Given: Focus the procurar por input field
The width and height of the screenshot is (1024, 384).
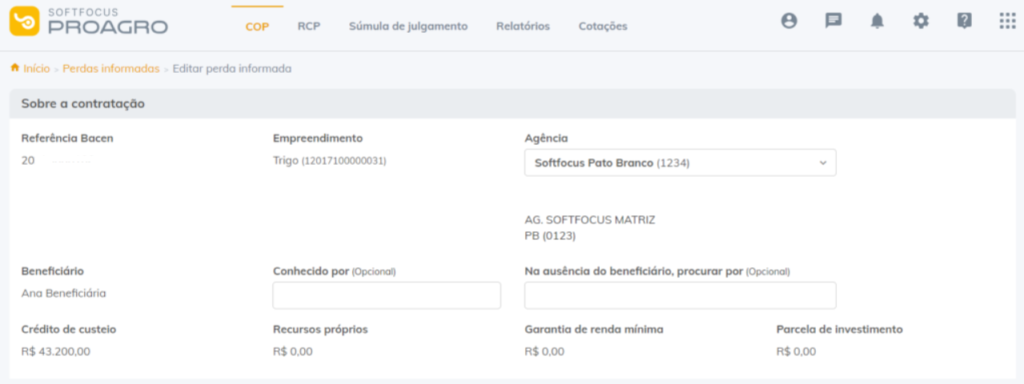Looking at the screenshot, I should 680,295.
